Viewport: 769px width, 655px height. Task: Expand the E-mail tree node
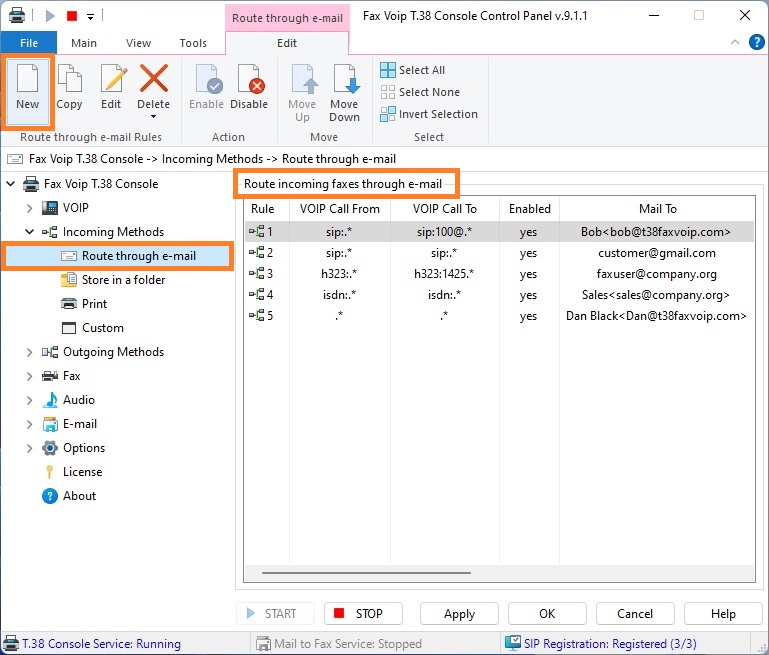point(29,424)
